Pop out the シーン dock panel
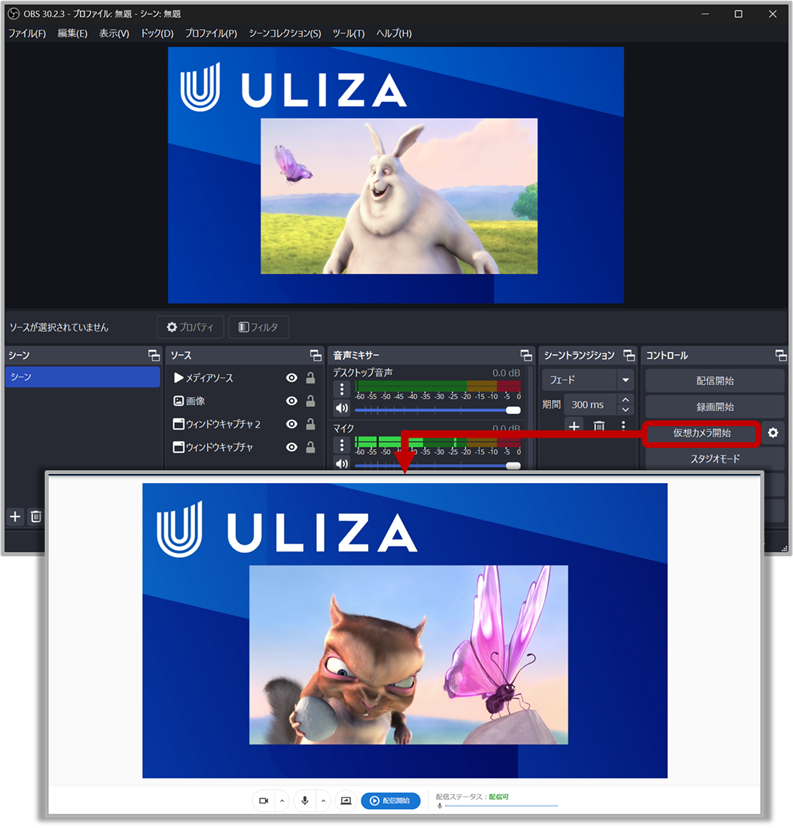The image size is (793, 828). 154,355
